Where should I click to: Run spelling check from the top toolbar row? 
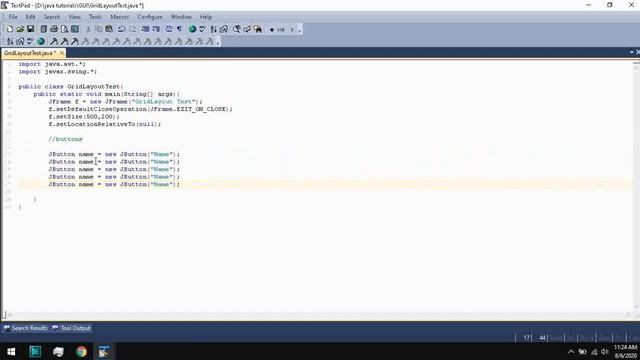point(202,29)
